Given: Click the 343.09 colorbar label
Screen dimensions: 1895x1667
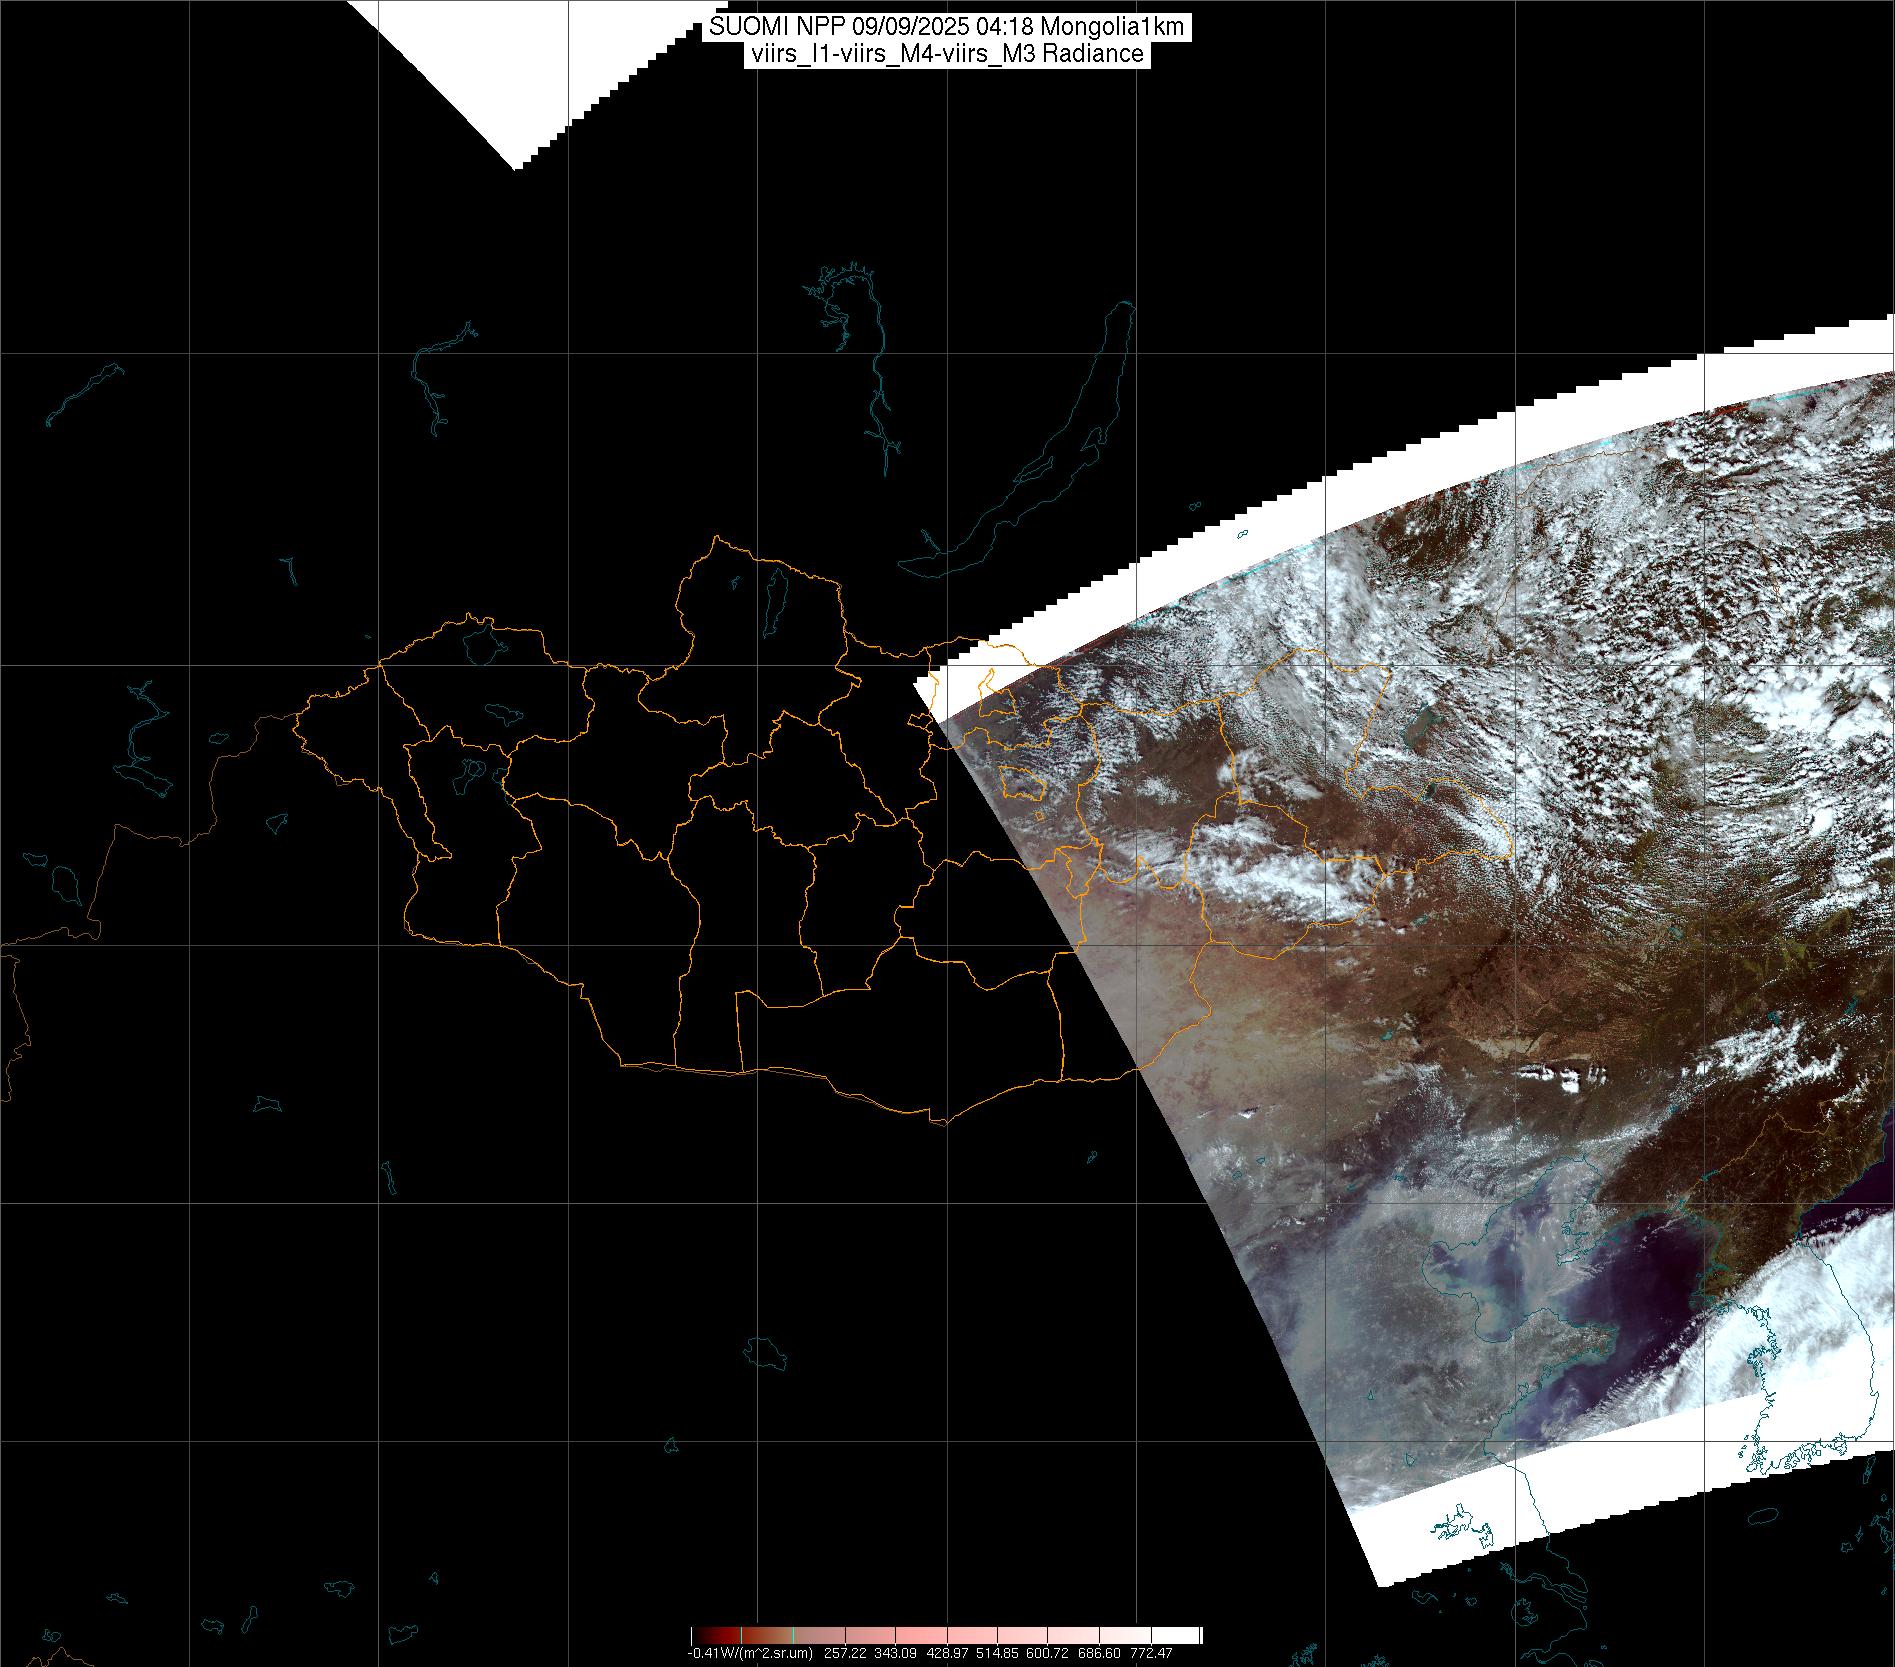Looking at the screenshot, I should [897, 1653].
